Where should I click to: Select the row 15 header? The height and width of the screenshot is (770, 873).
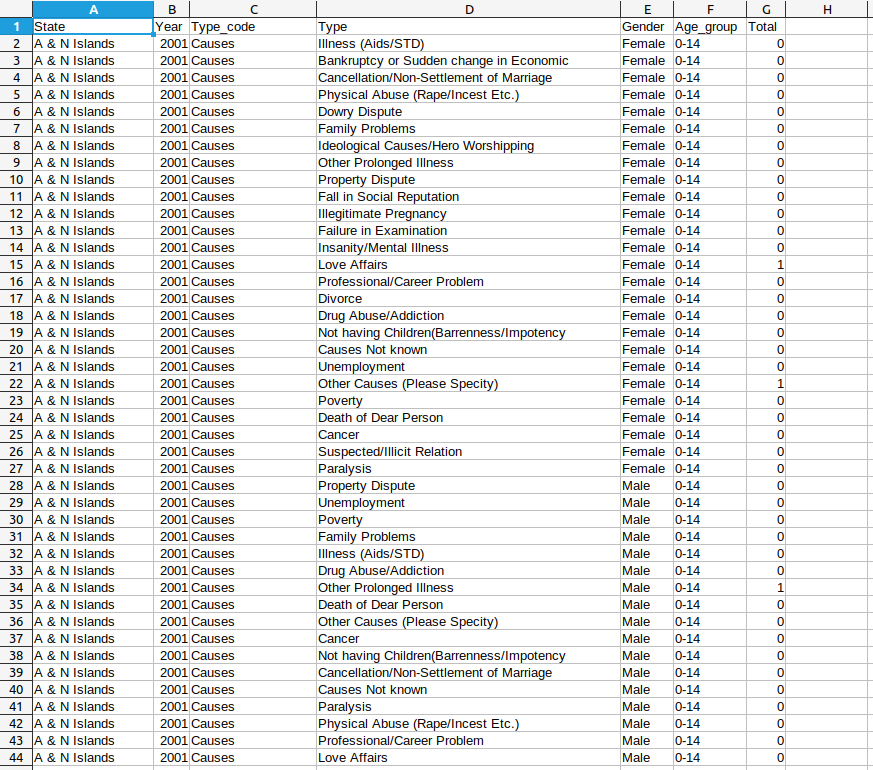(x=16, y=265)
